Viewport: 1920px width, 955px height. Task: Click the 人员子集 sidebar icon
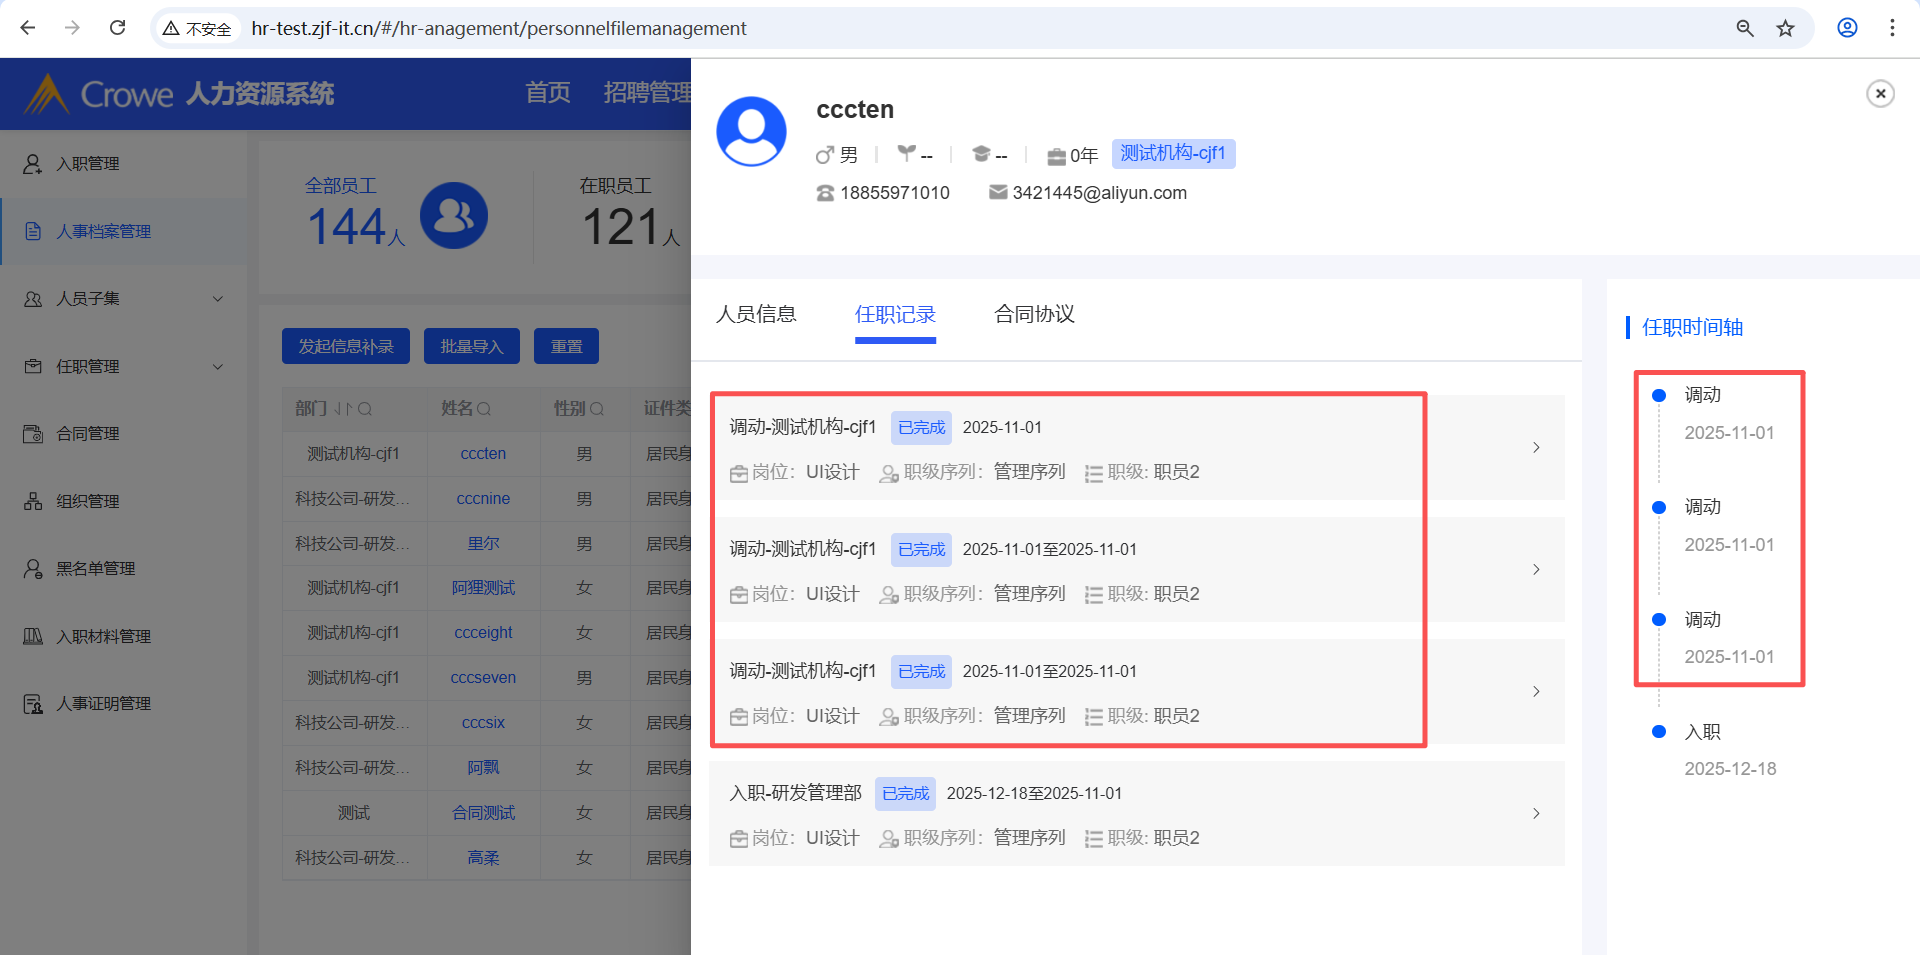[x=33, y=299]
